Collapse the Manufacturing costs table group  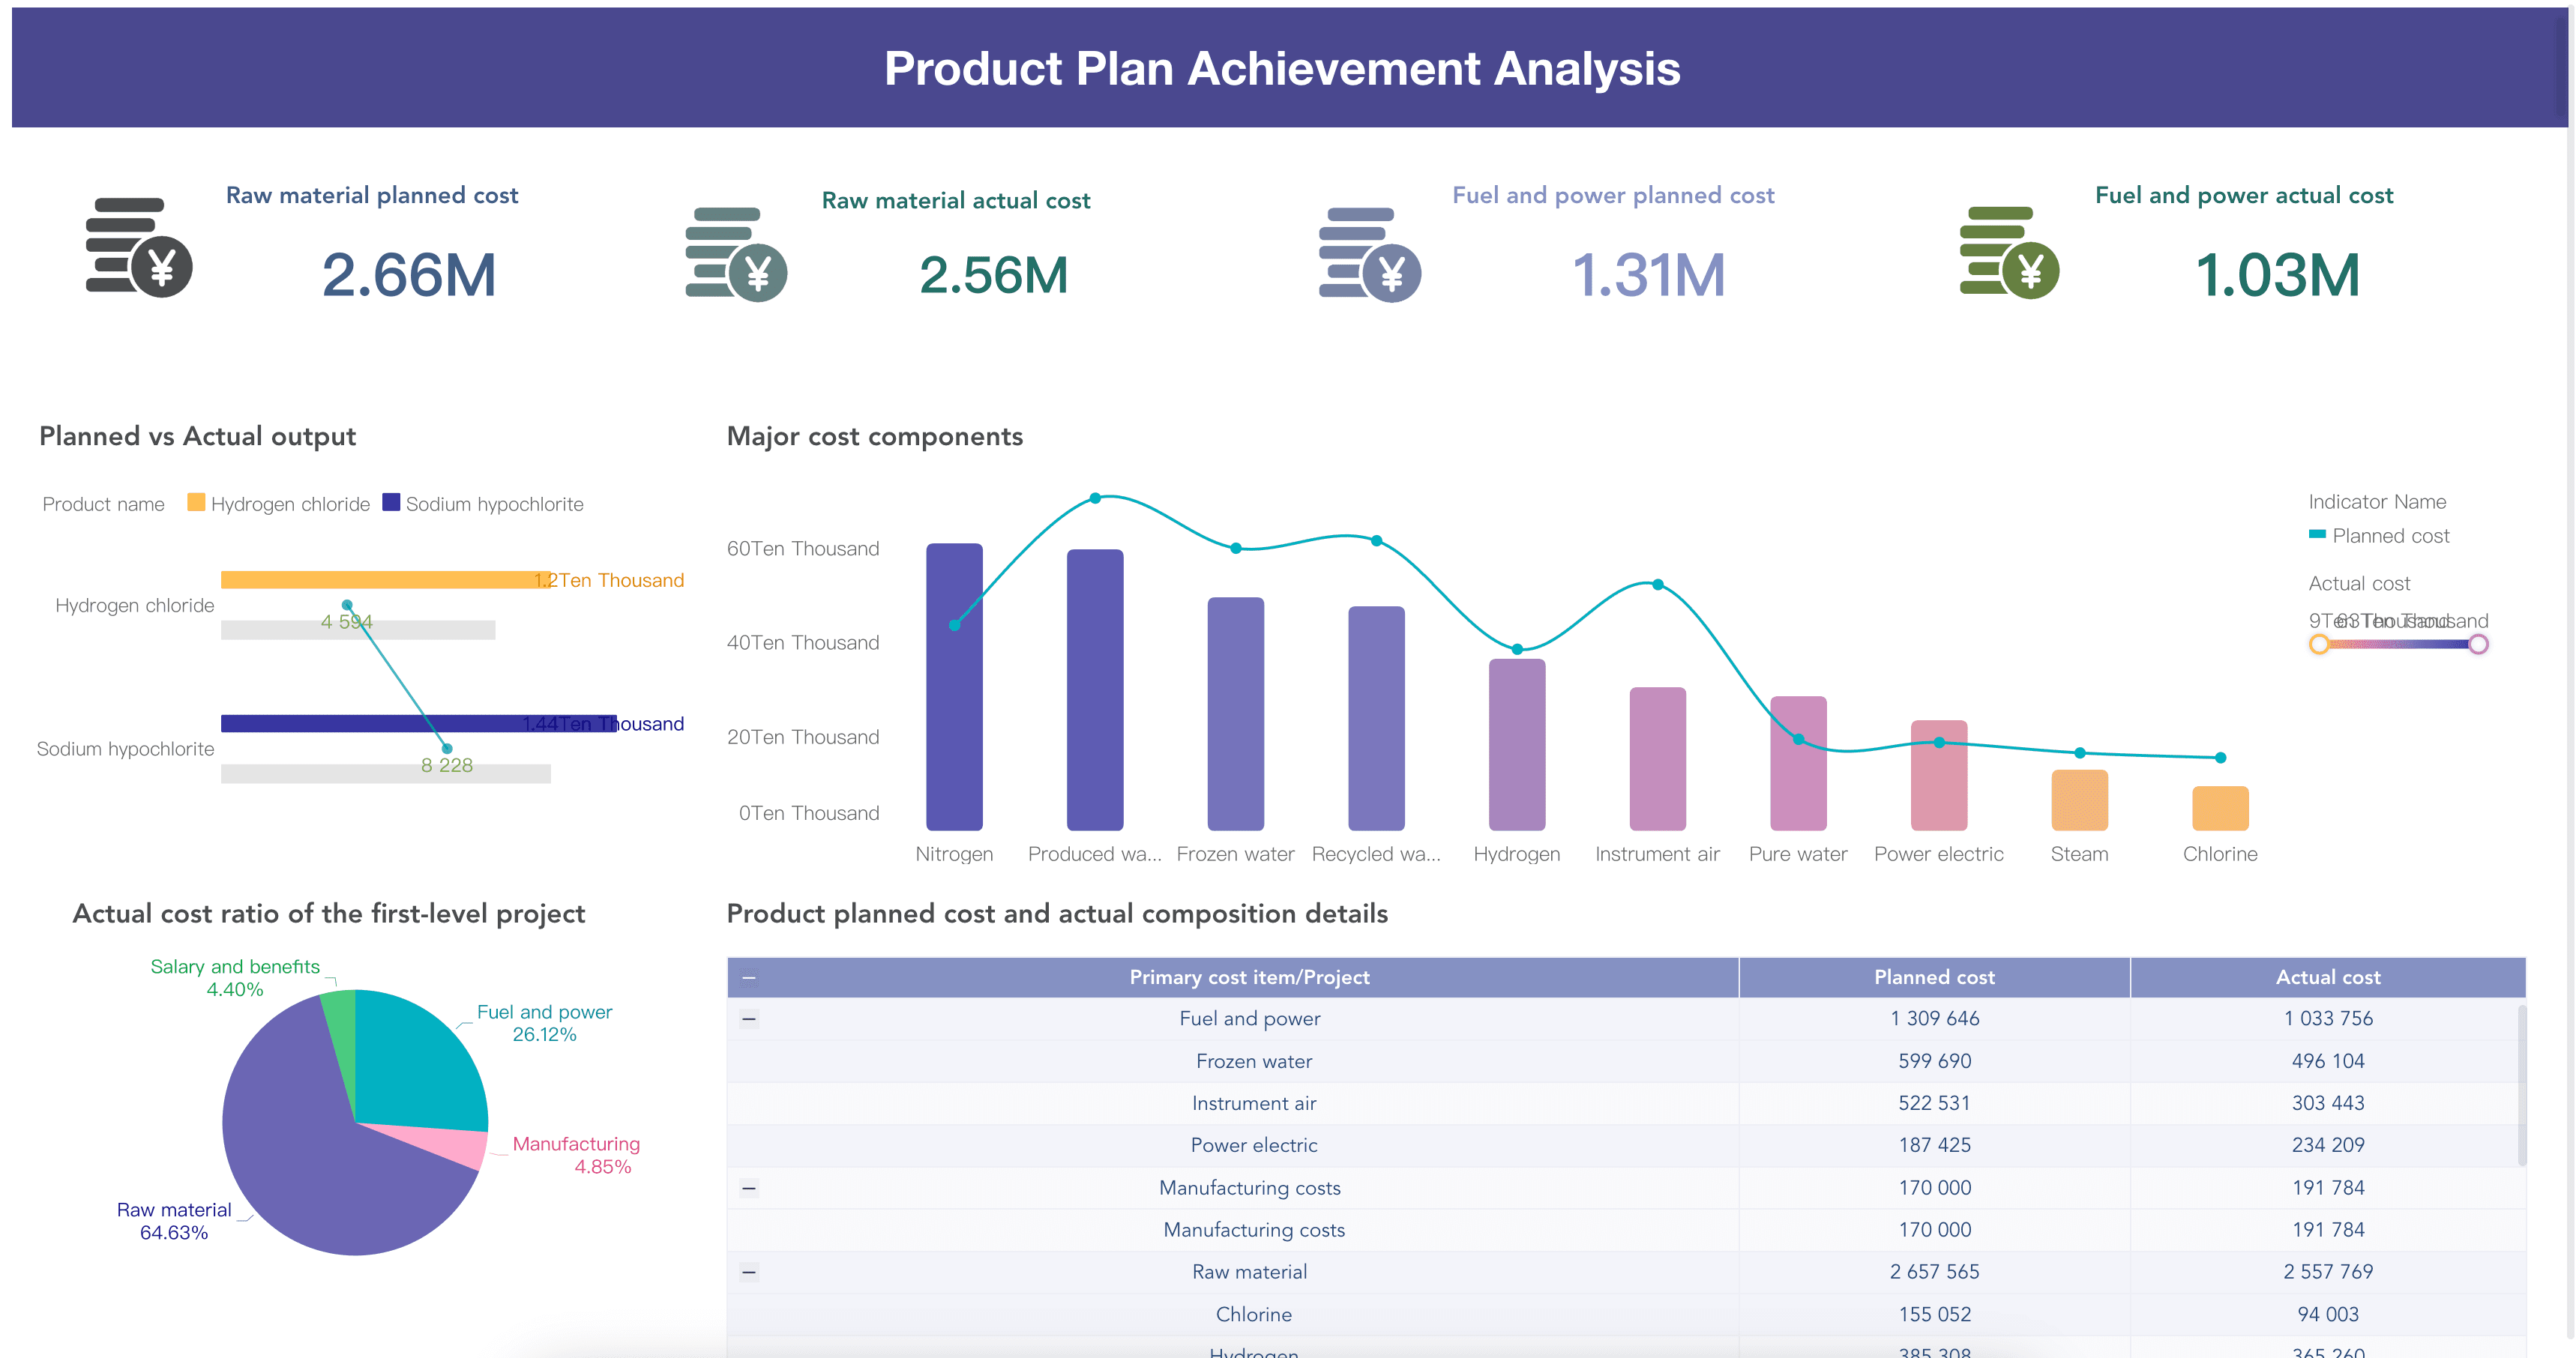(749, 1188)
